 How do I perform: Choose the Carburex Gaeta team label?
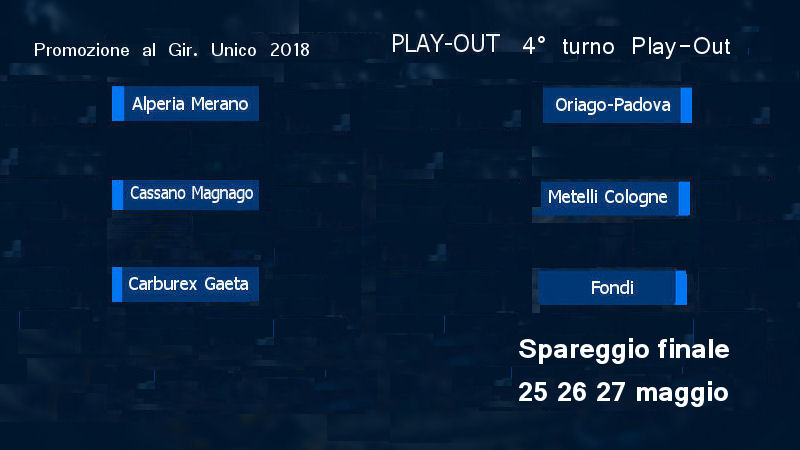[x=188, y=284]
